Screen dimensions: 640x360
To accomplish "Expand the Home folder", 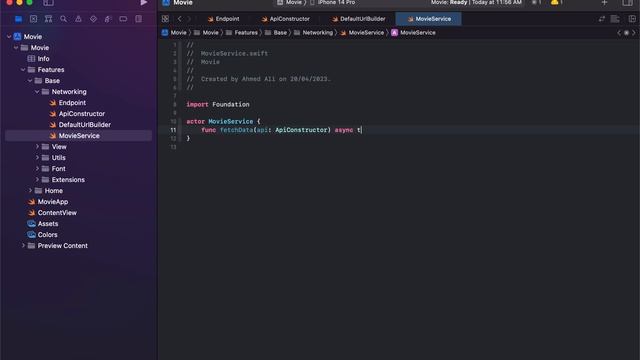I will click(x=30, y=191).
